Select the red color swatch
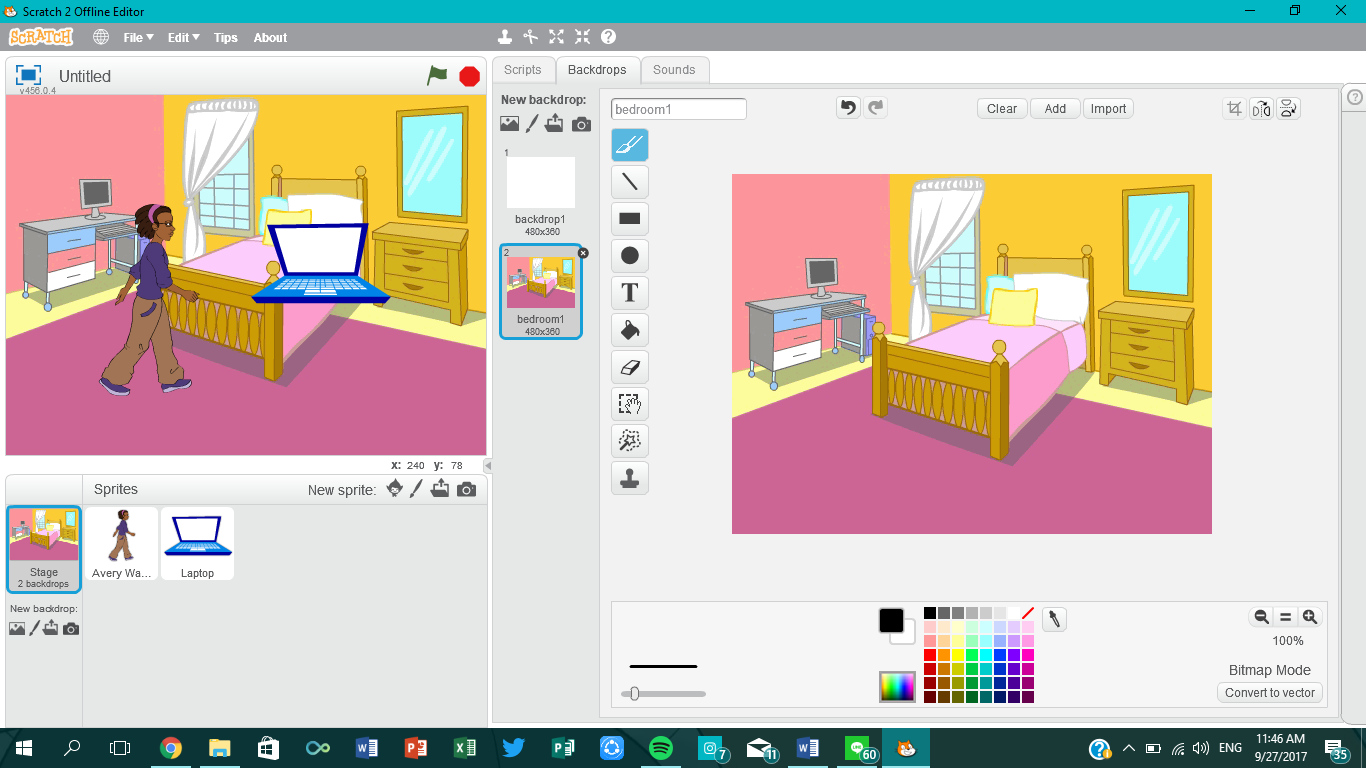The image size is (1366, 768). pyautogui.click(x=930, y=654)
